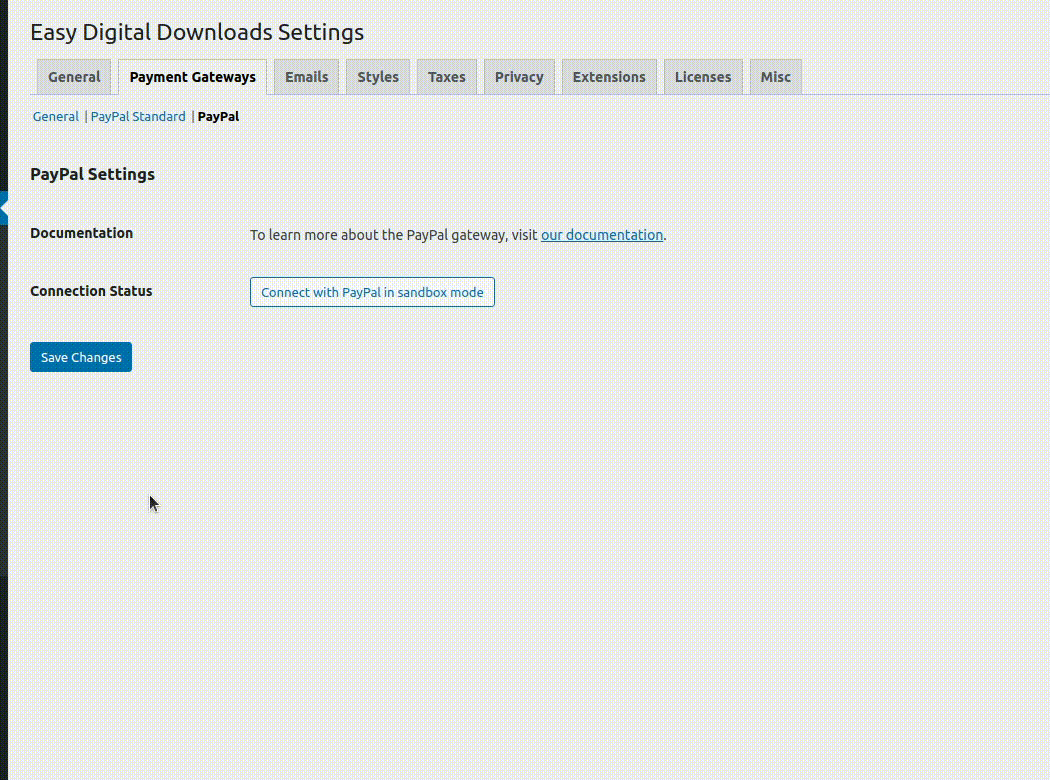
Task: Switch to the Emails tab
Action: [306, 76]
